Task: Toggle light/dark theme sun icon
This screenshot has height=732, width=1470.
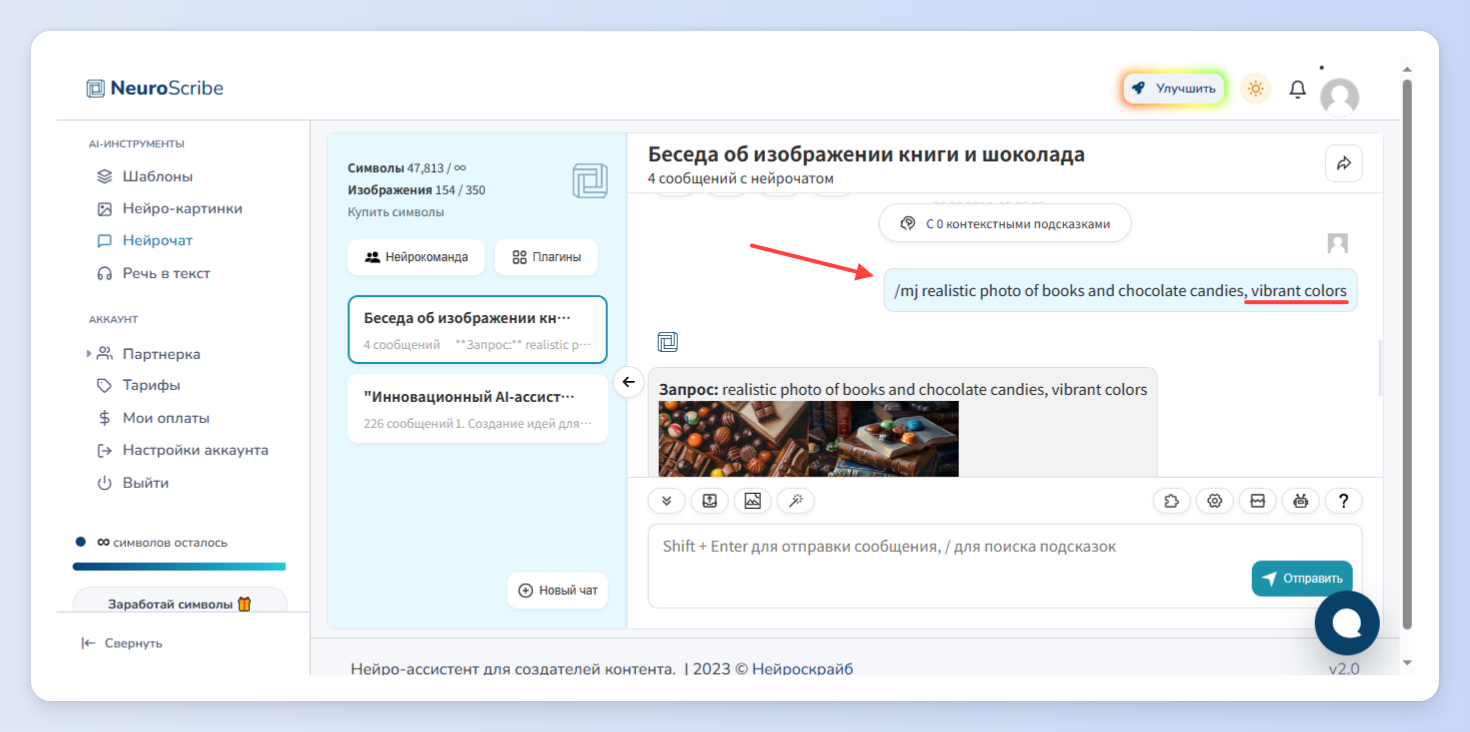Action: point(1256,88)
